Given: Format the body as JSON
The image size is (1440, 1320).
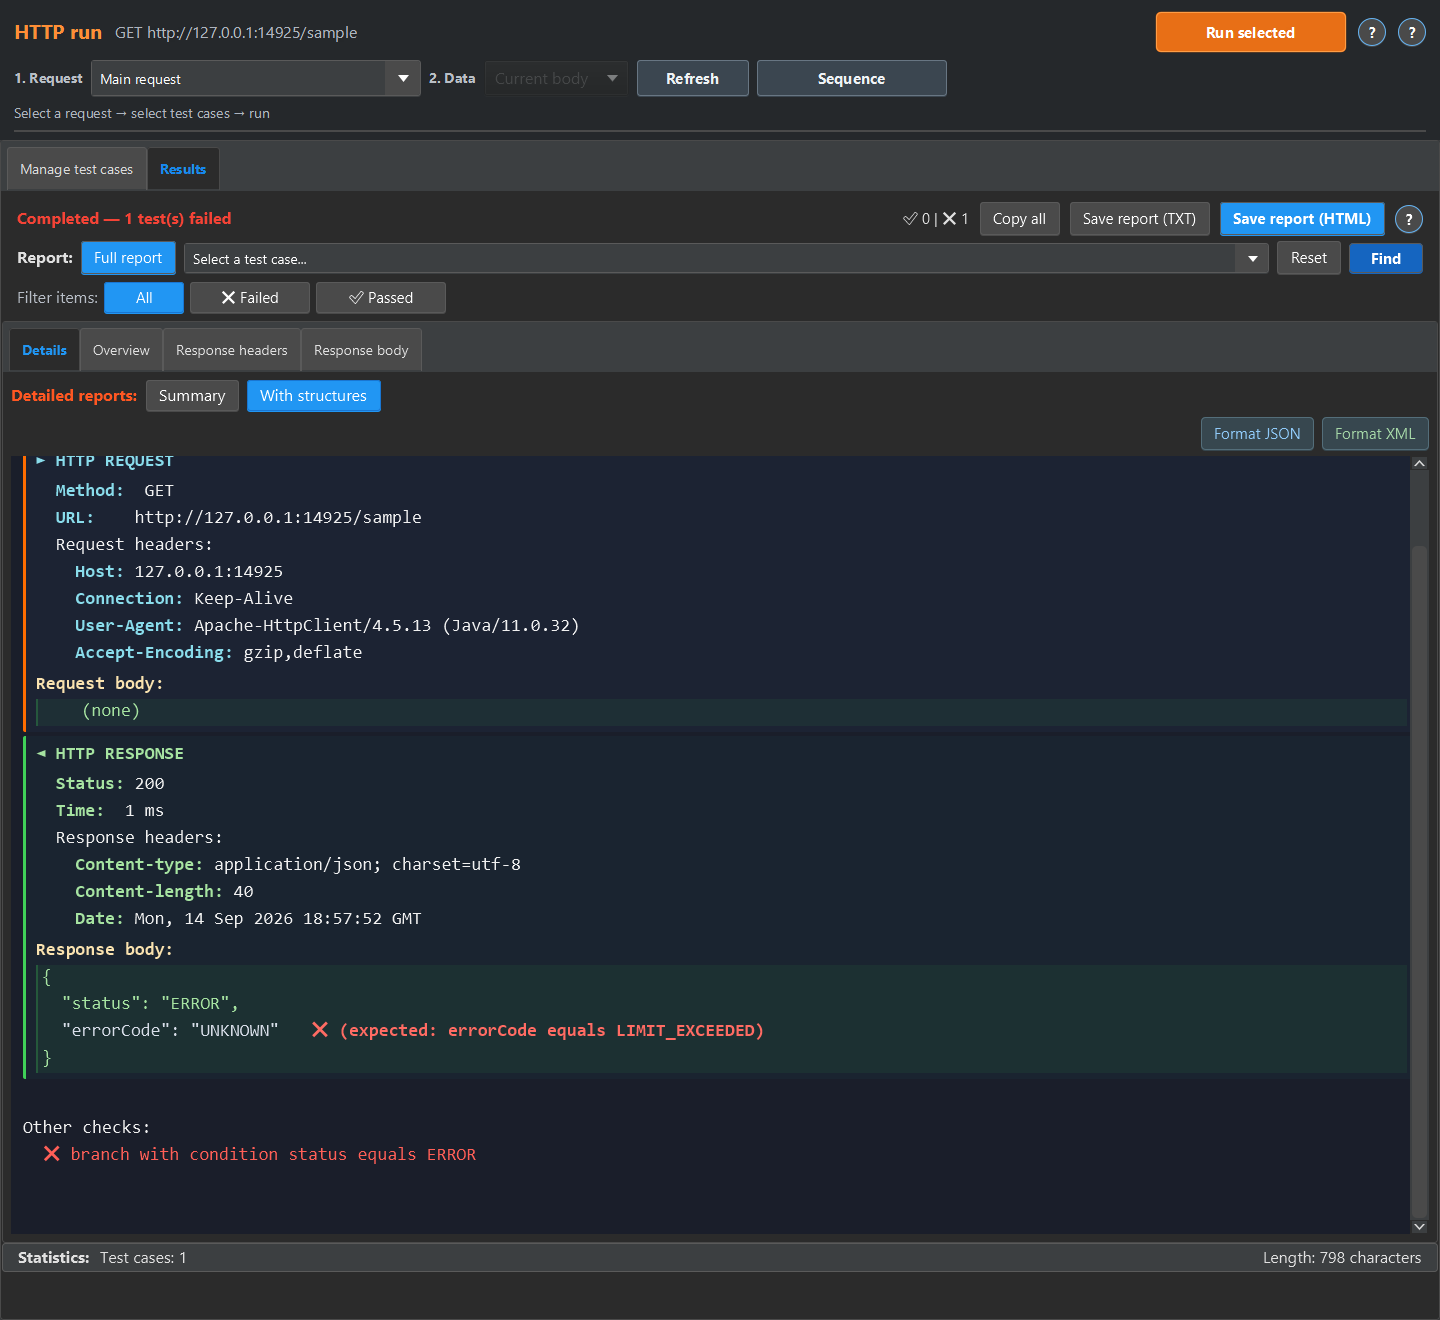Looking at the screenshot, I should click(1257, 434).
